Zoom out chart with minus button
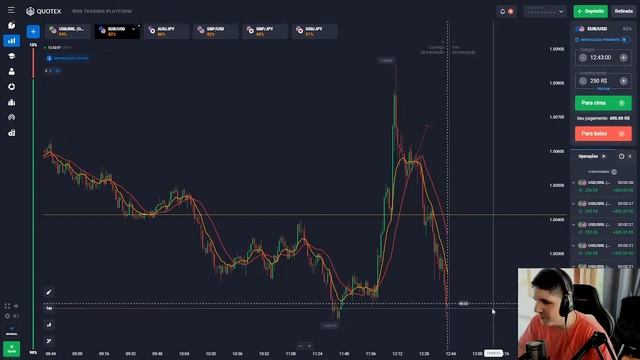Image resolution: width=640 pixels, height=360 pixels. [x=301, y=346]
